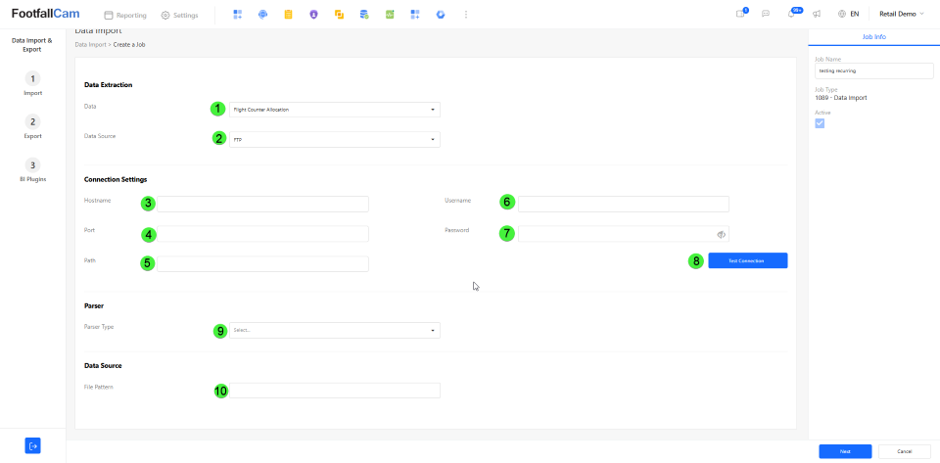Click the Job Name text field

[873, 71]
